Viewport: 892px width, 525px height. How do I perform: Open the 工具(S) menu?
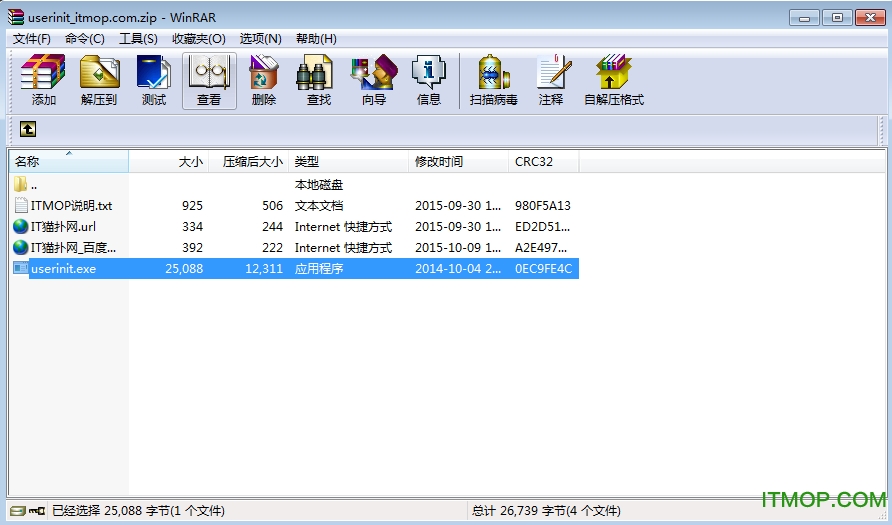(x=138, y=39)
